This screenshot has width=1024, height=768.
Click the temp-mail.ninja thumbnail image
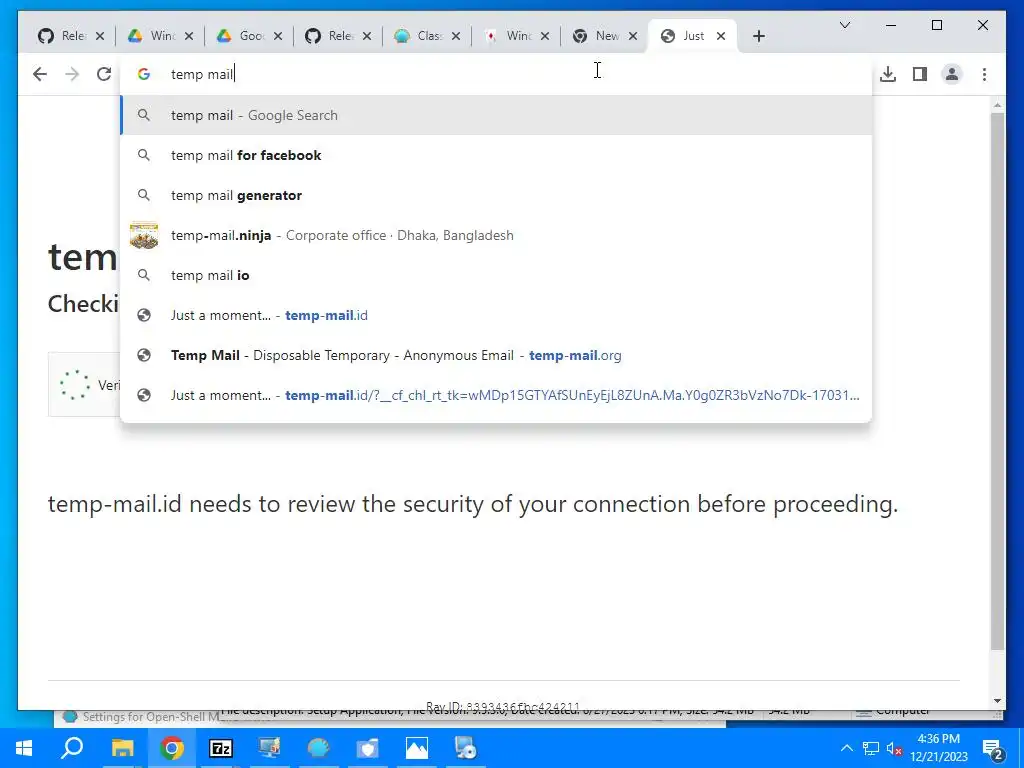point(144,235)
